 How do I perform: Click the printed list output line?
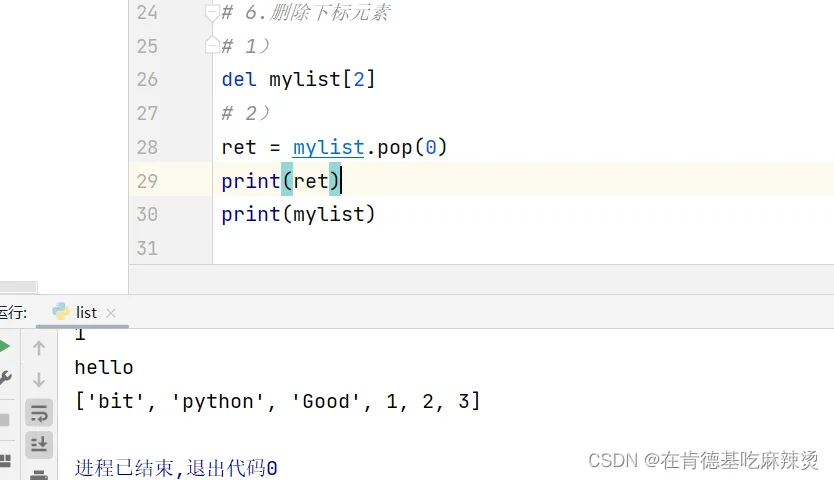pyautogui.click(x=278, y=402)
